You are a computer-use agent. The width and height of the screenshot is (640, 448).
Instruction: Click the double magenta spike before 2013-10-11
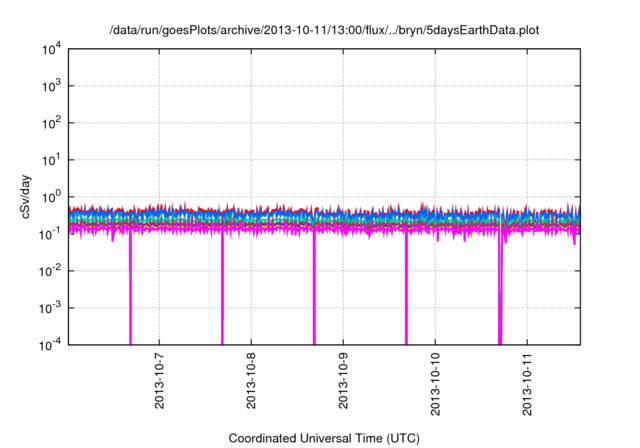click(x=500, y=288)
